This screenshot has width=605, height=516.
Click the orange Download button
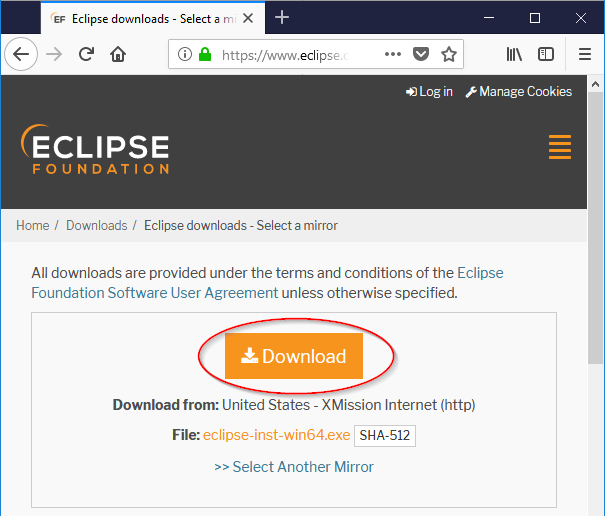(x=294, y=356)
